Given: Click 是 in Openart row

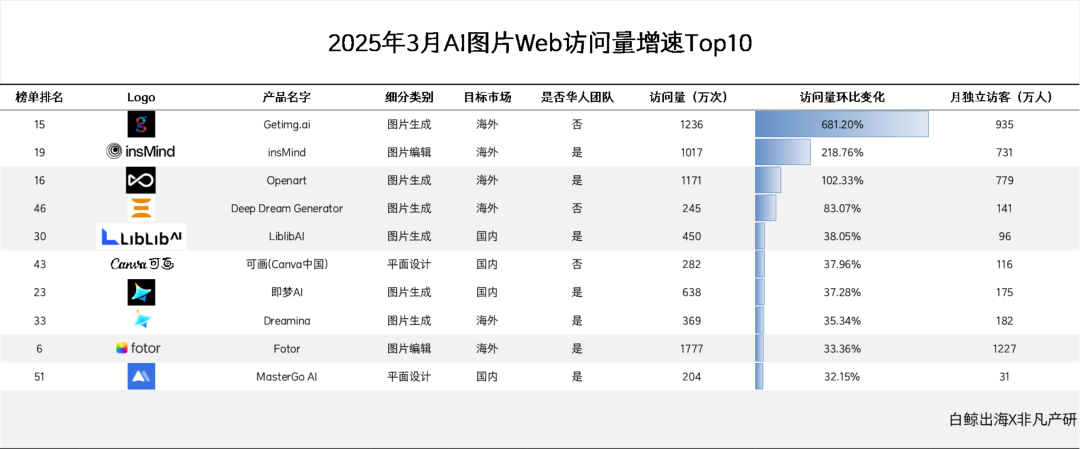Looking at the screenshot, I should pos(577,180).
